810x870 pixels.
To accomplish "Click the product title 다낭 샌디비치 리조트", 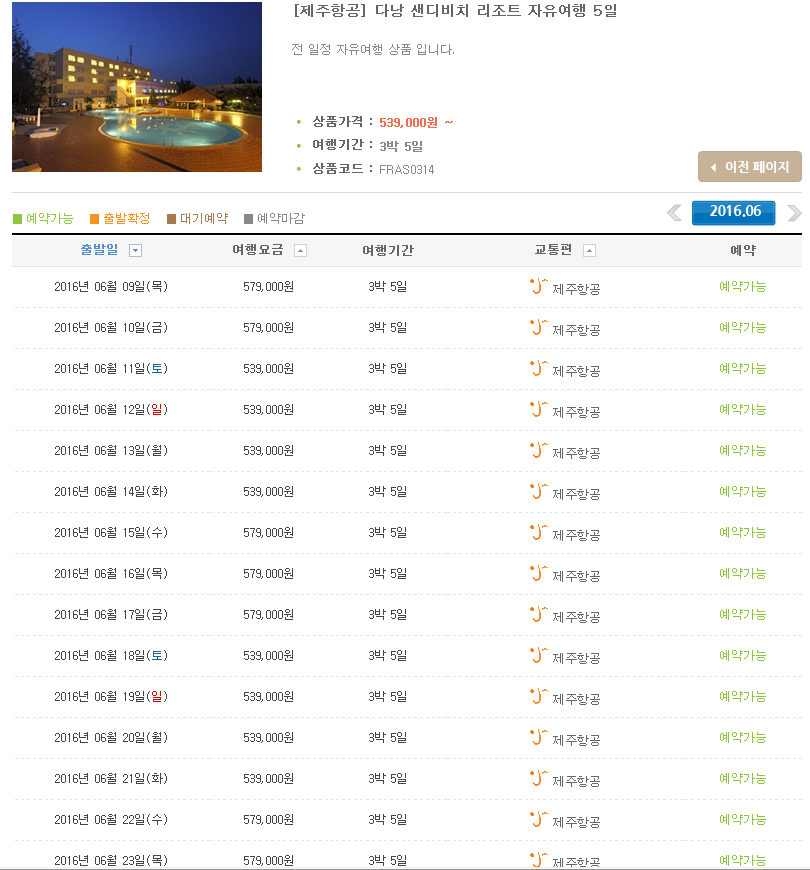I will coord(448,11).
